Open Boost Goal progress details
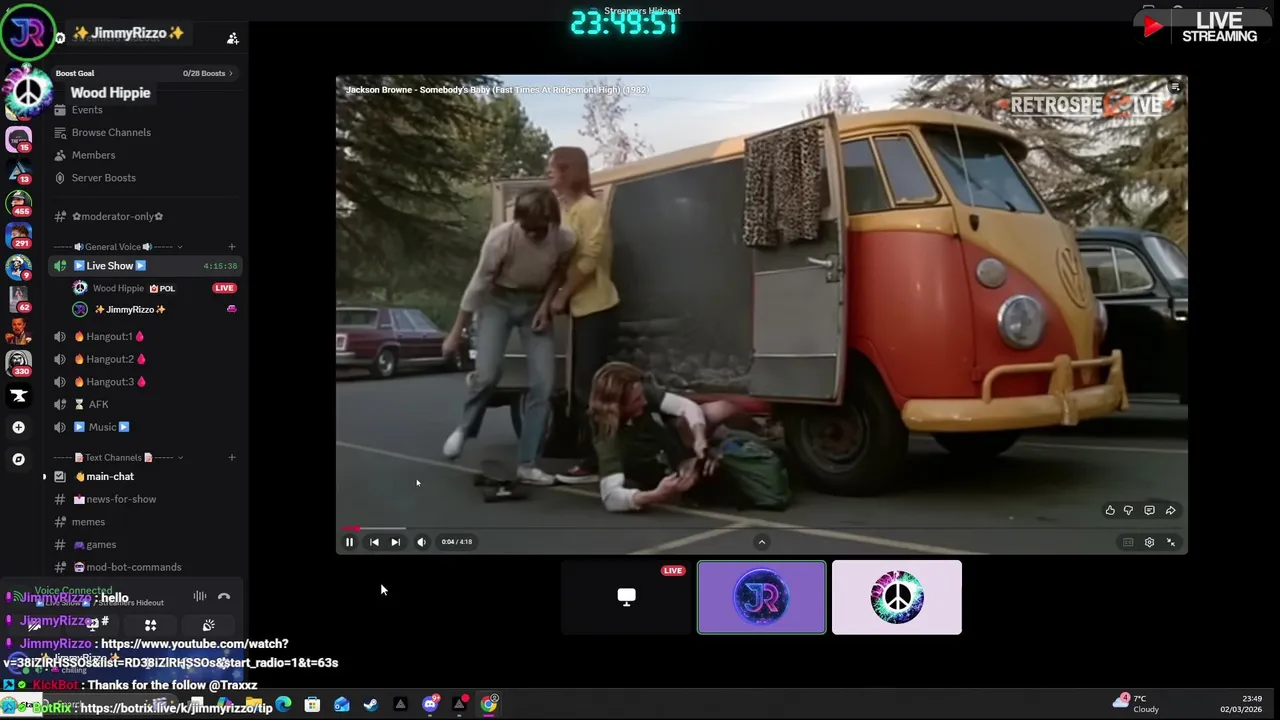 [145, 73]
